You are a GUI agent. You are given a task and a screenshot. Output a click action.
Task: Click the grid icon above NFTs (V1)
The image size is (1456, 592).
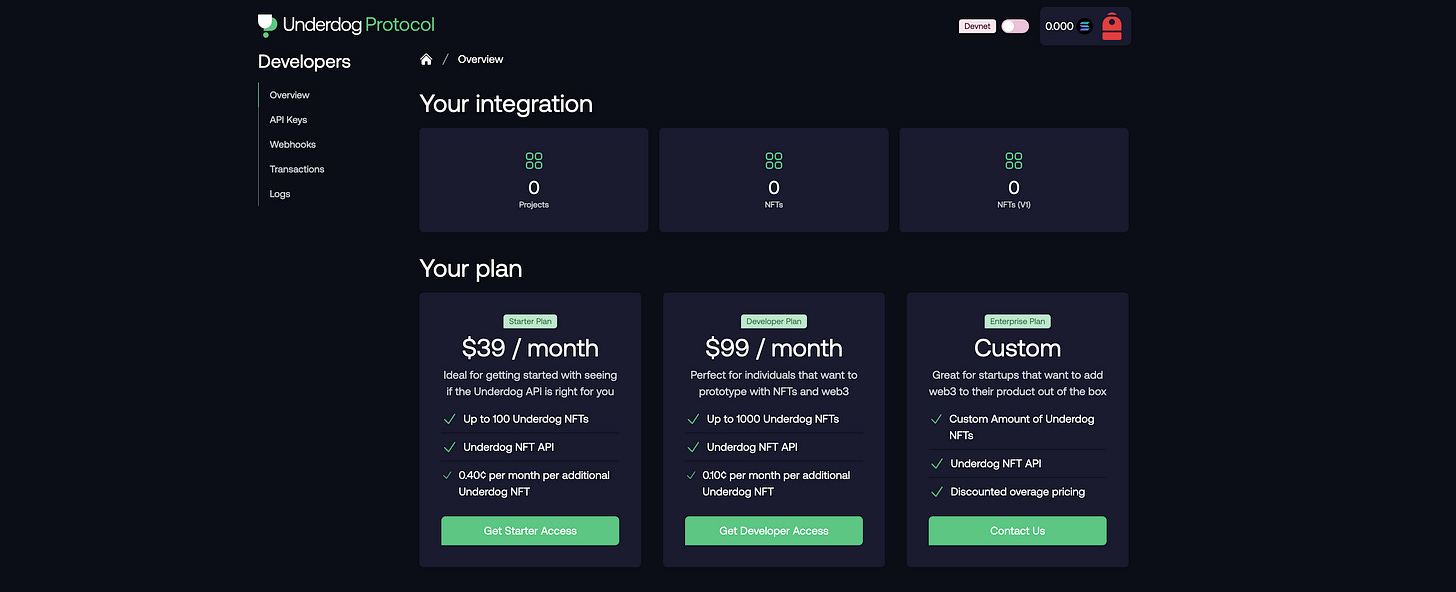coord(1014,161)
